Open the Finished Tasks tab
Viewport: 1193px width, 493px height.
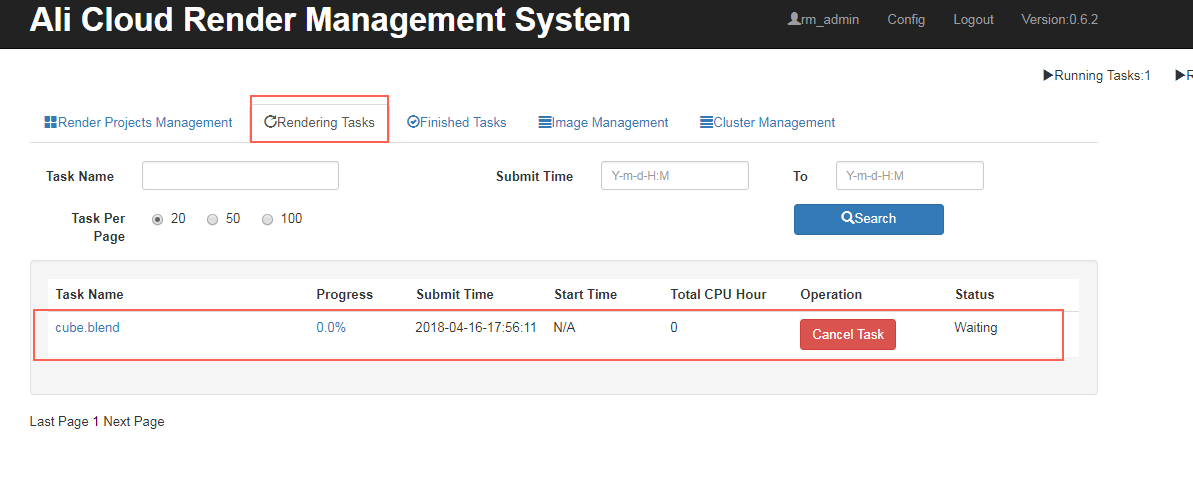point(457,122)
